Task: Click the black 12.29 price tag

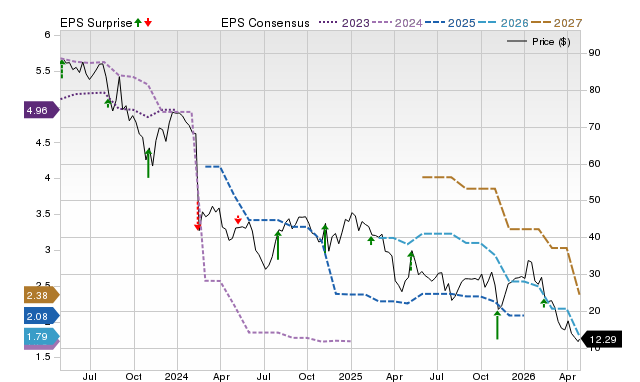Action: tap(601, 339)
